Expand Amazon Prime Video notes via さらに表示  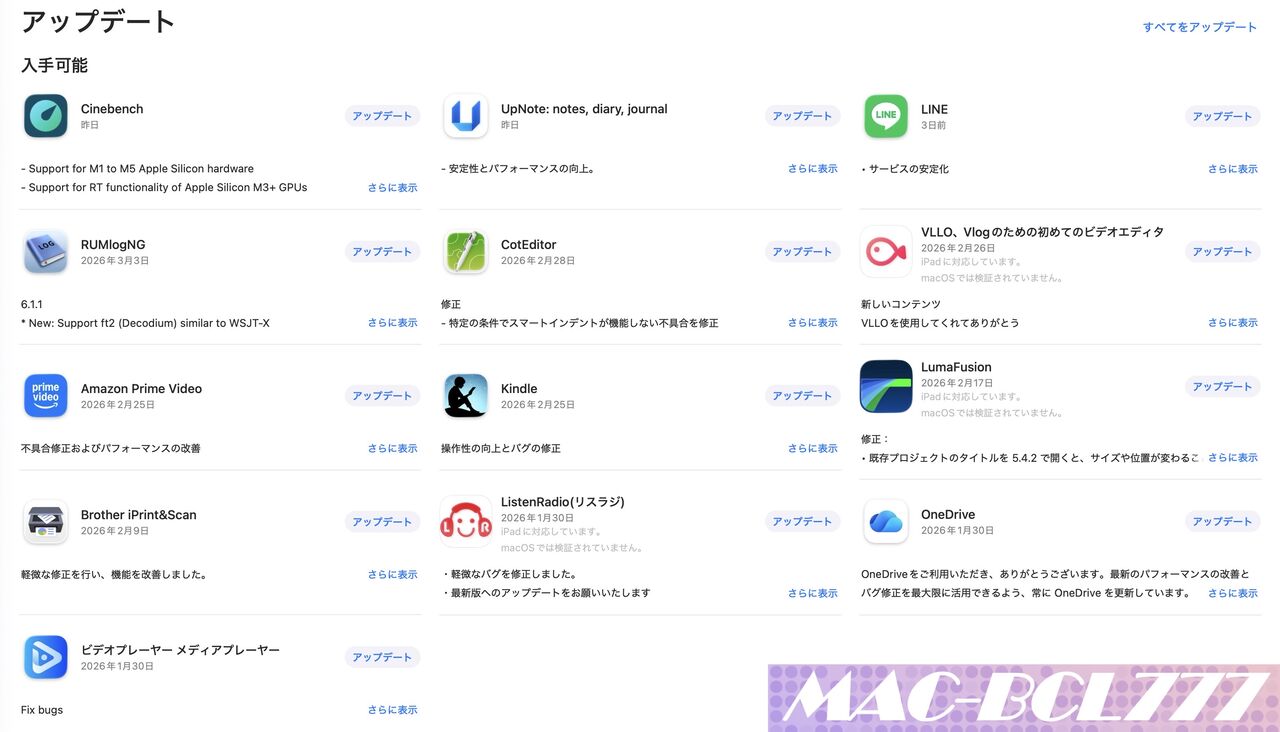(392, 449)
